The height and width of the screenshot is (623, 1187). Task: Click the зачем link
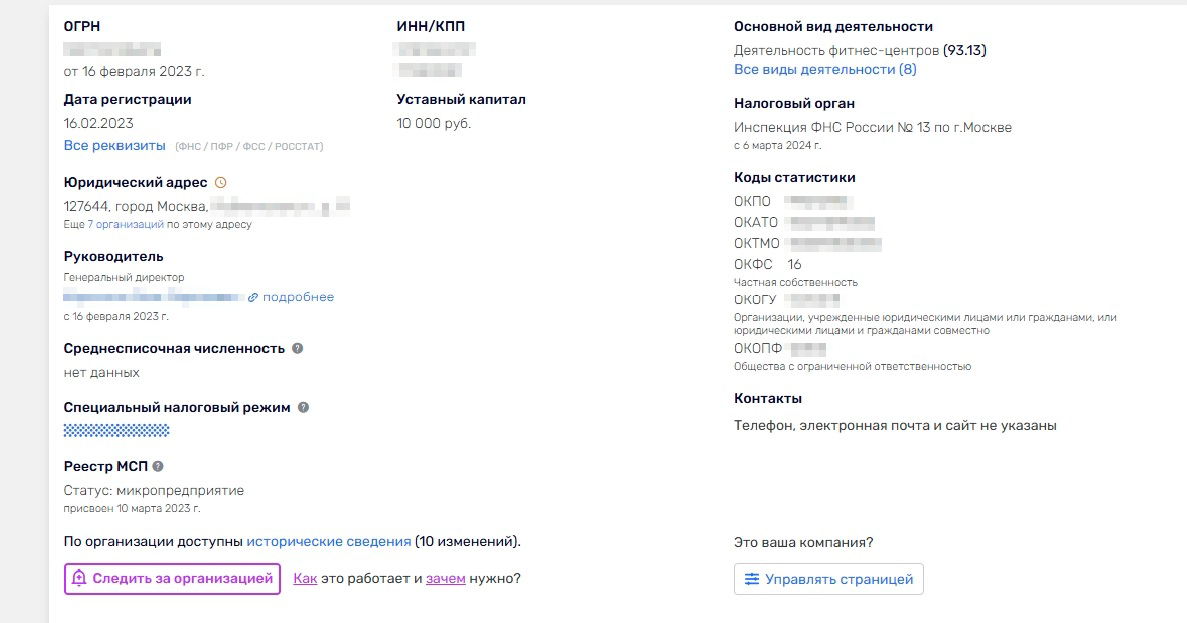(x=446, y=578)
